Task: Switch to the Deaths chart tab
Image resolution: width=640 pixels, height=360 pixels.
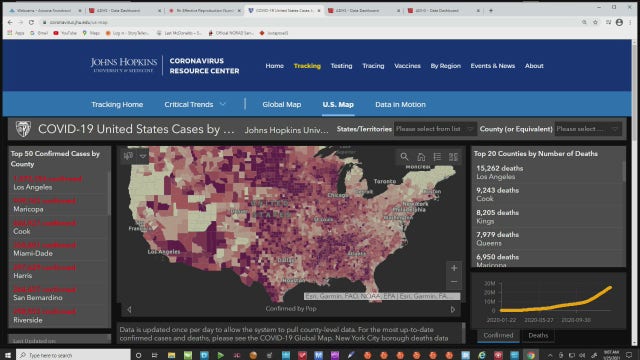Action: click(538, 335)
